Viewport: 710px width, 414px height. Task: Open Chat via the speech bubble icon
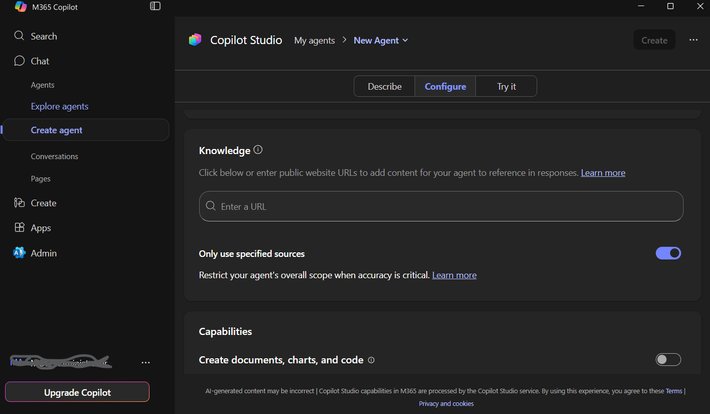click(19, 61)
